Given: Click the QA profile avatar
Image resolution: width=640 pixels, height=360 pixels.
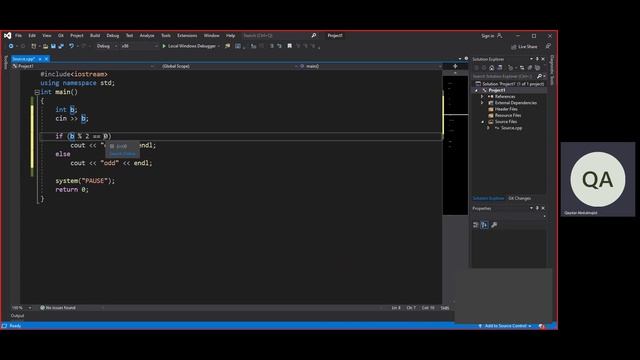Looking at the screenshot, I should 598,180.
